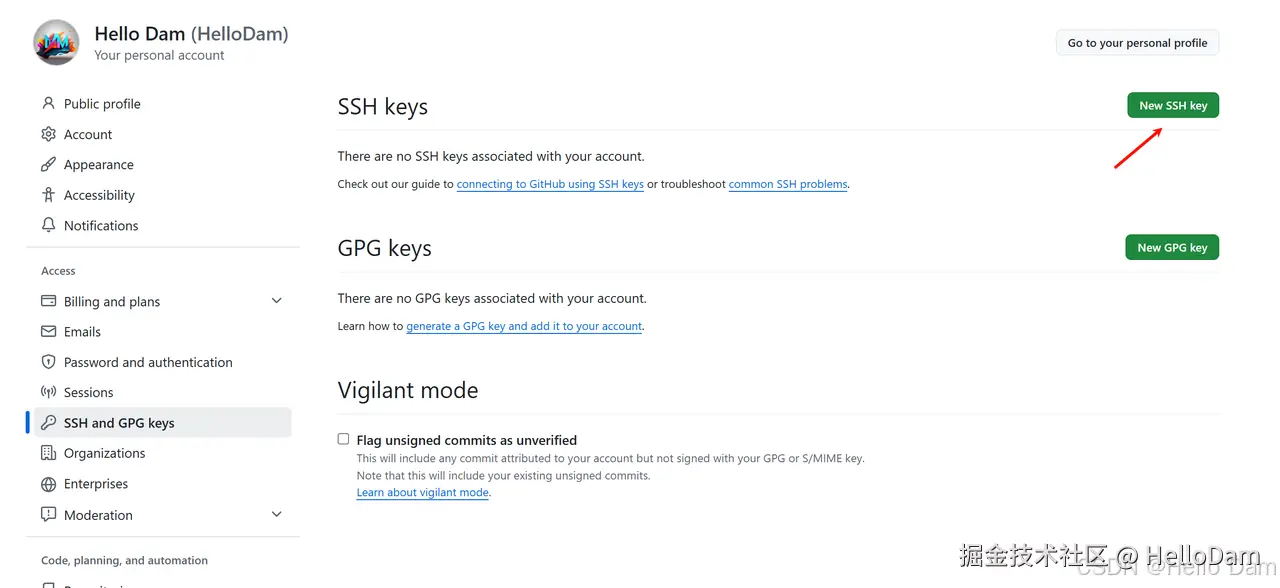Click the bell icon for Notifications
The width and height of the screenshot is (1280, 588).
[x=48, y=226]
